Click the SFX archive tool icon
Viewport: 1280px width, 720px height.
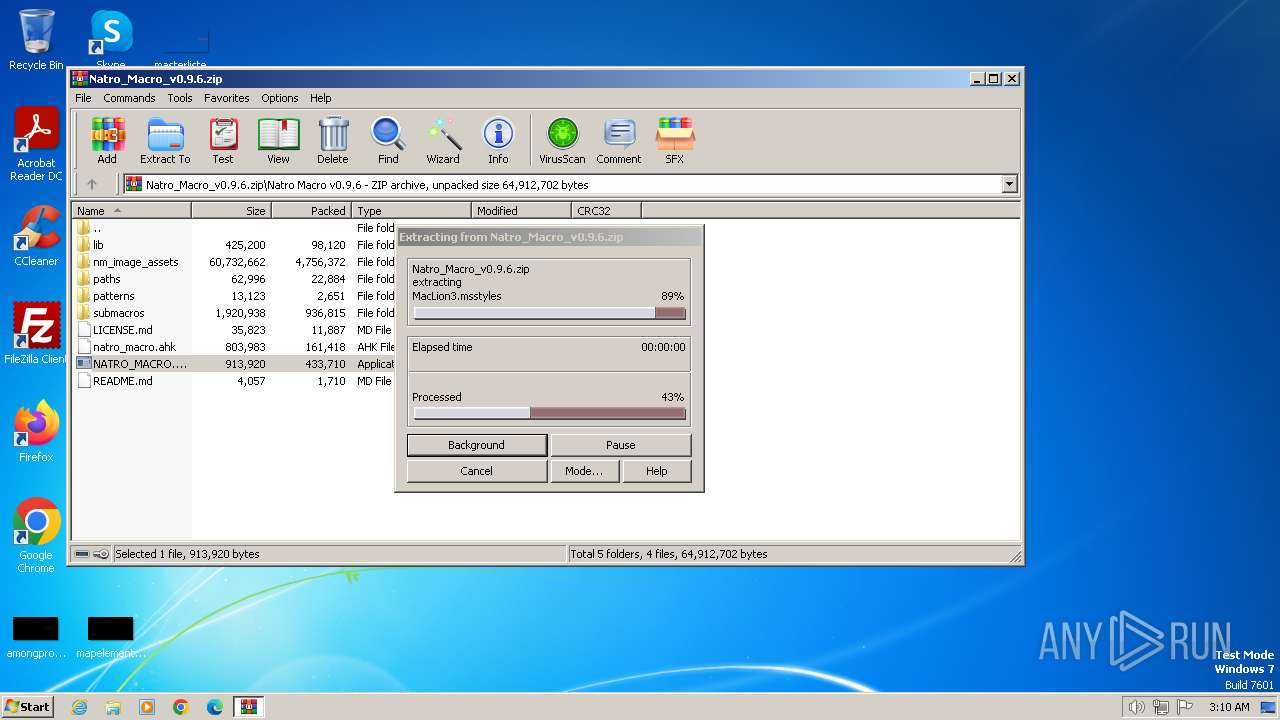(x=675, y=140)
